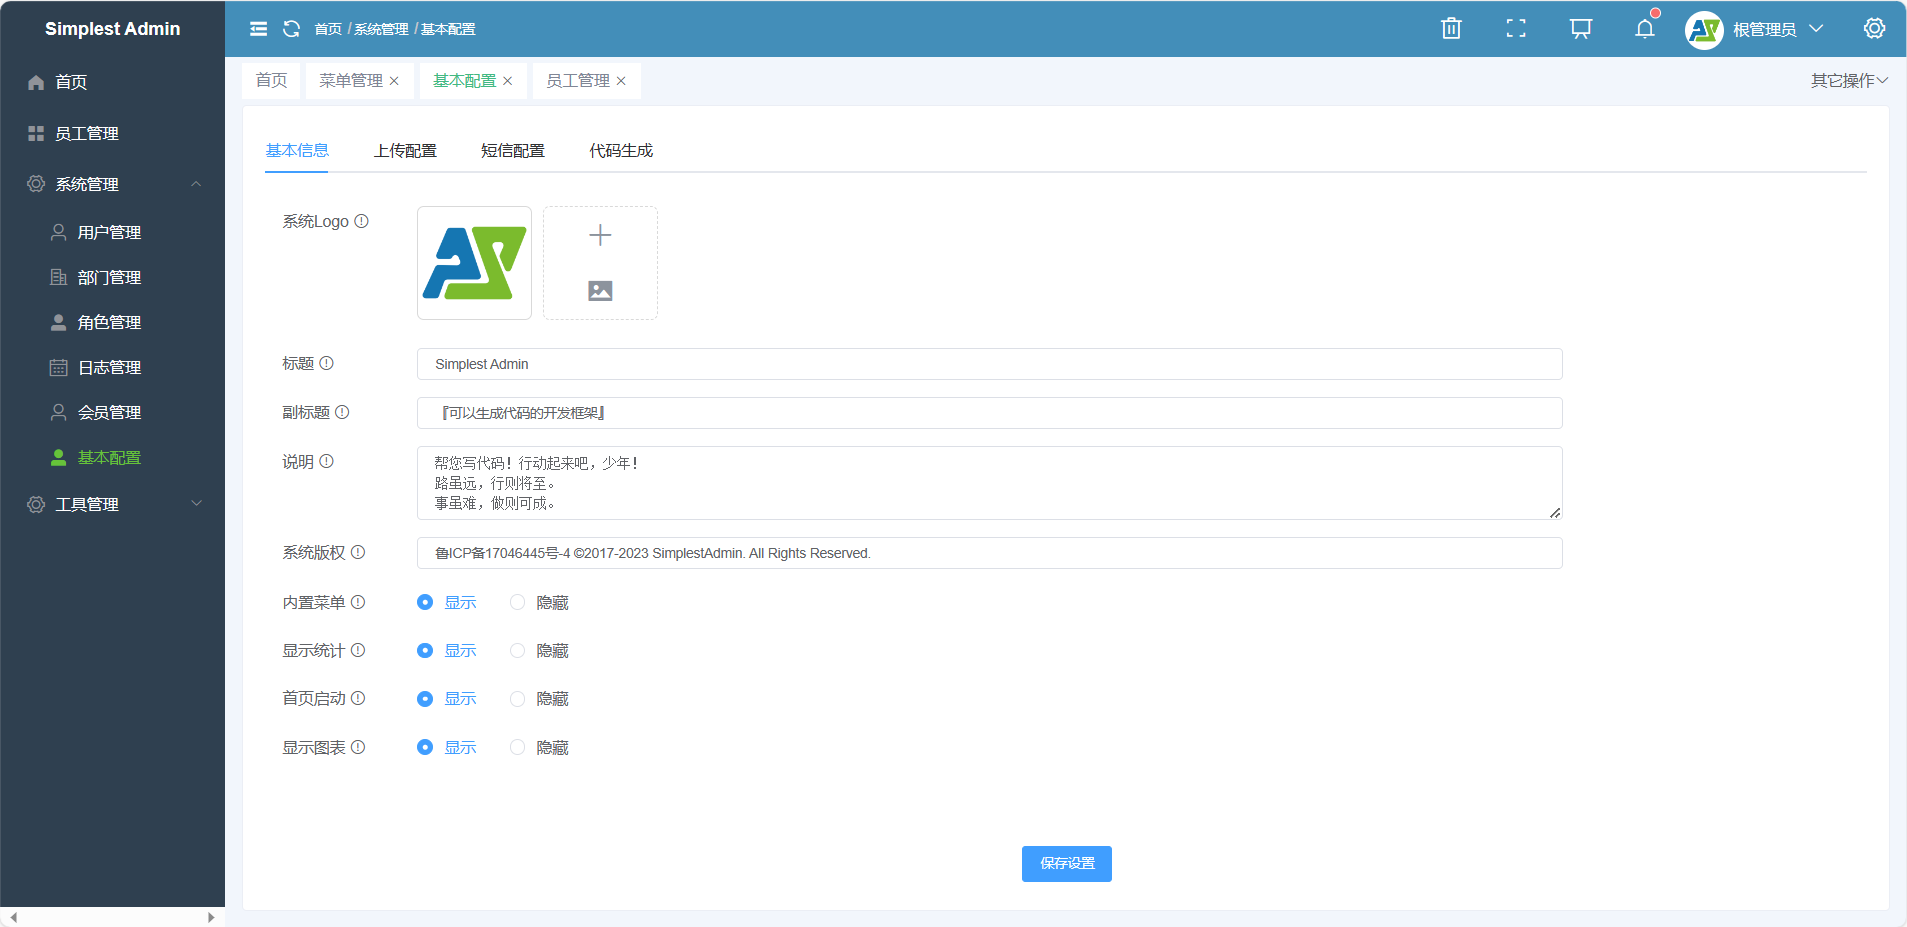This screenshot has width=1907, height=927.
Task: Switch to the 上传配置 tab
Action: (x=405, y=151)
